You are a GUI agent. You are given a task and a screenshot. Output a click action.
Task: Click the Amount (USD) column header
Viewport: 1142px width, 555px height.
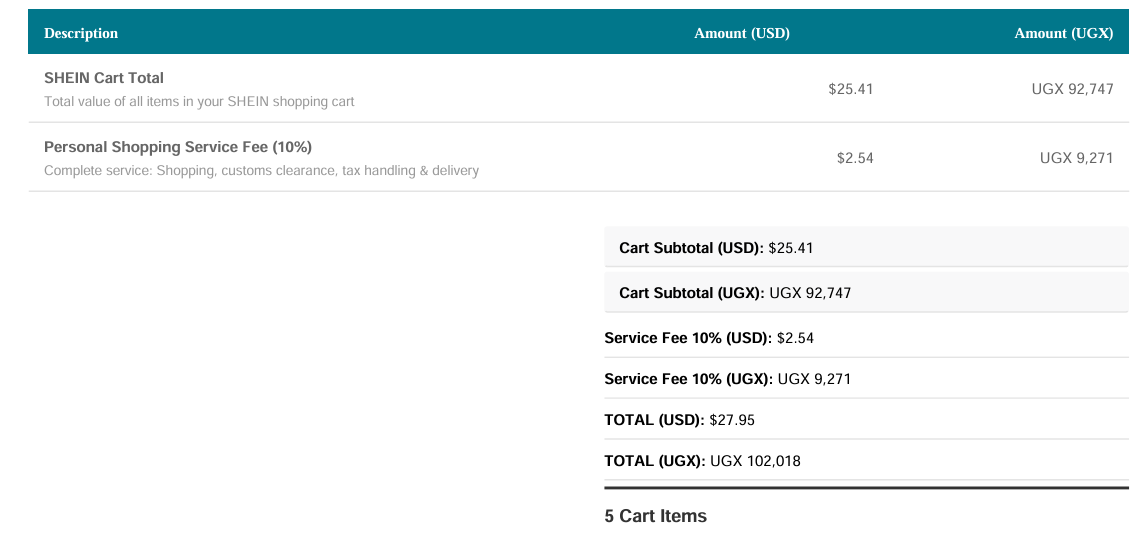741,33
